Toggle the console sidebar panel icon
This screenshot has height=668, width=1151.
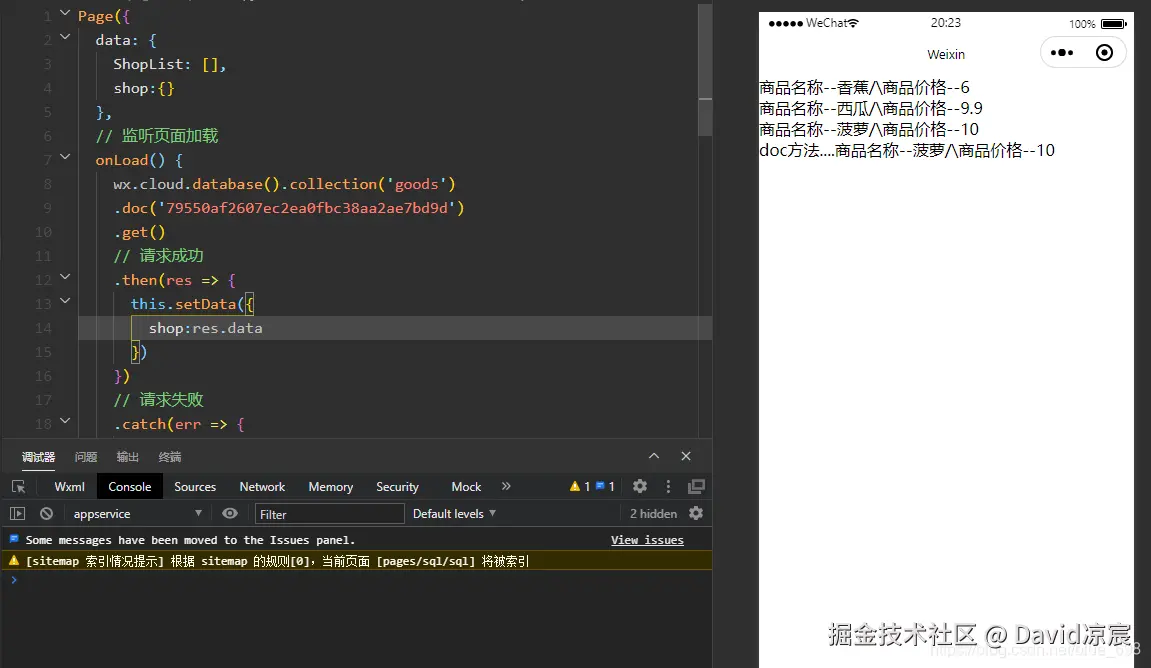click(18, 514)
